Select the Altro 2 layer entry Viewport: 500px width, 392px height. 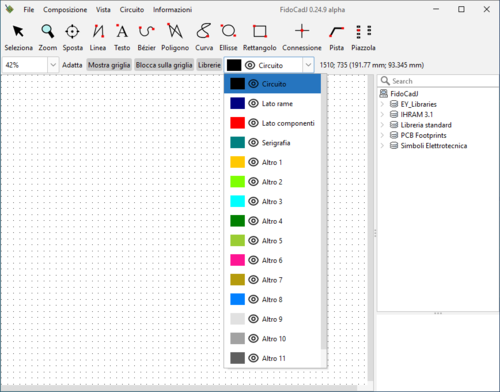(272, 182)
